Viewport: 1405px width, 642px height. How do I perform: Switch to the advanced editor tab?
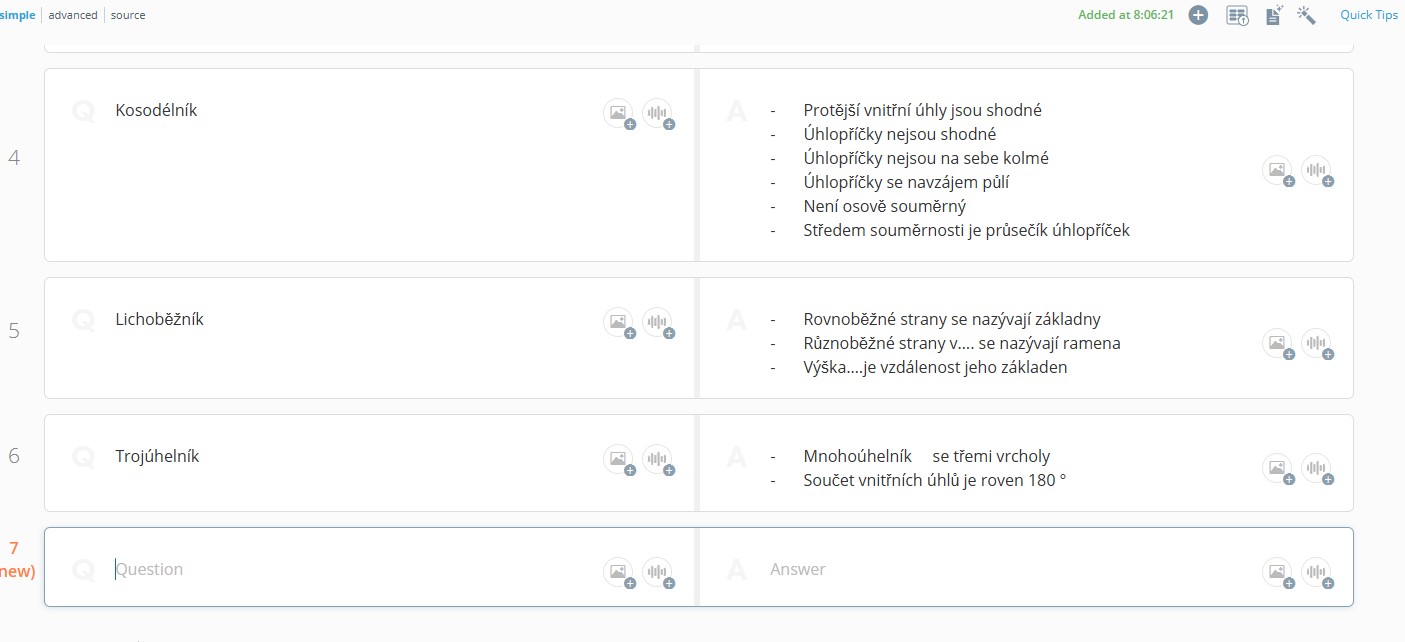73,15
